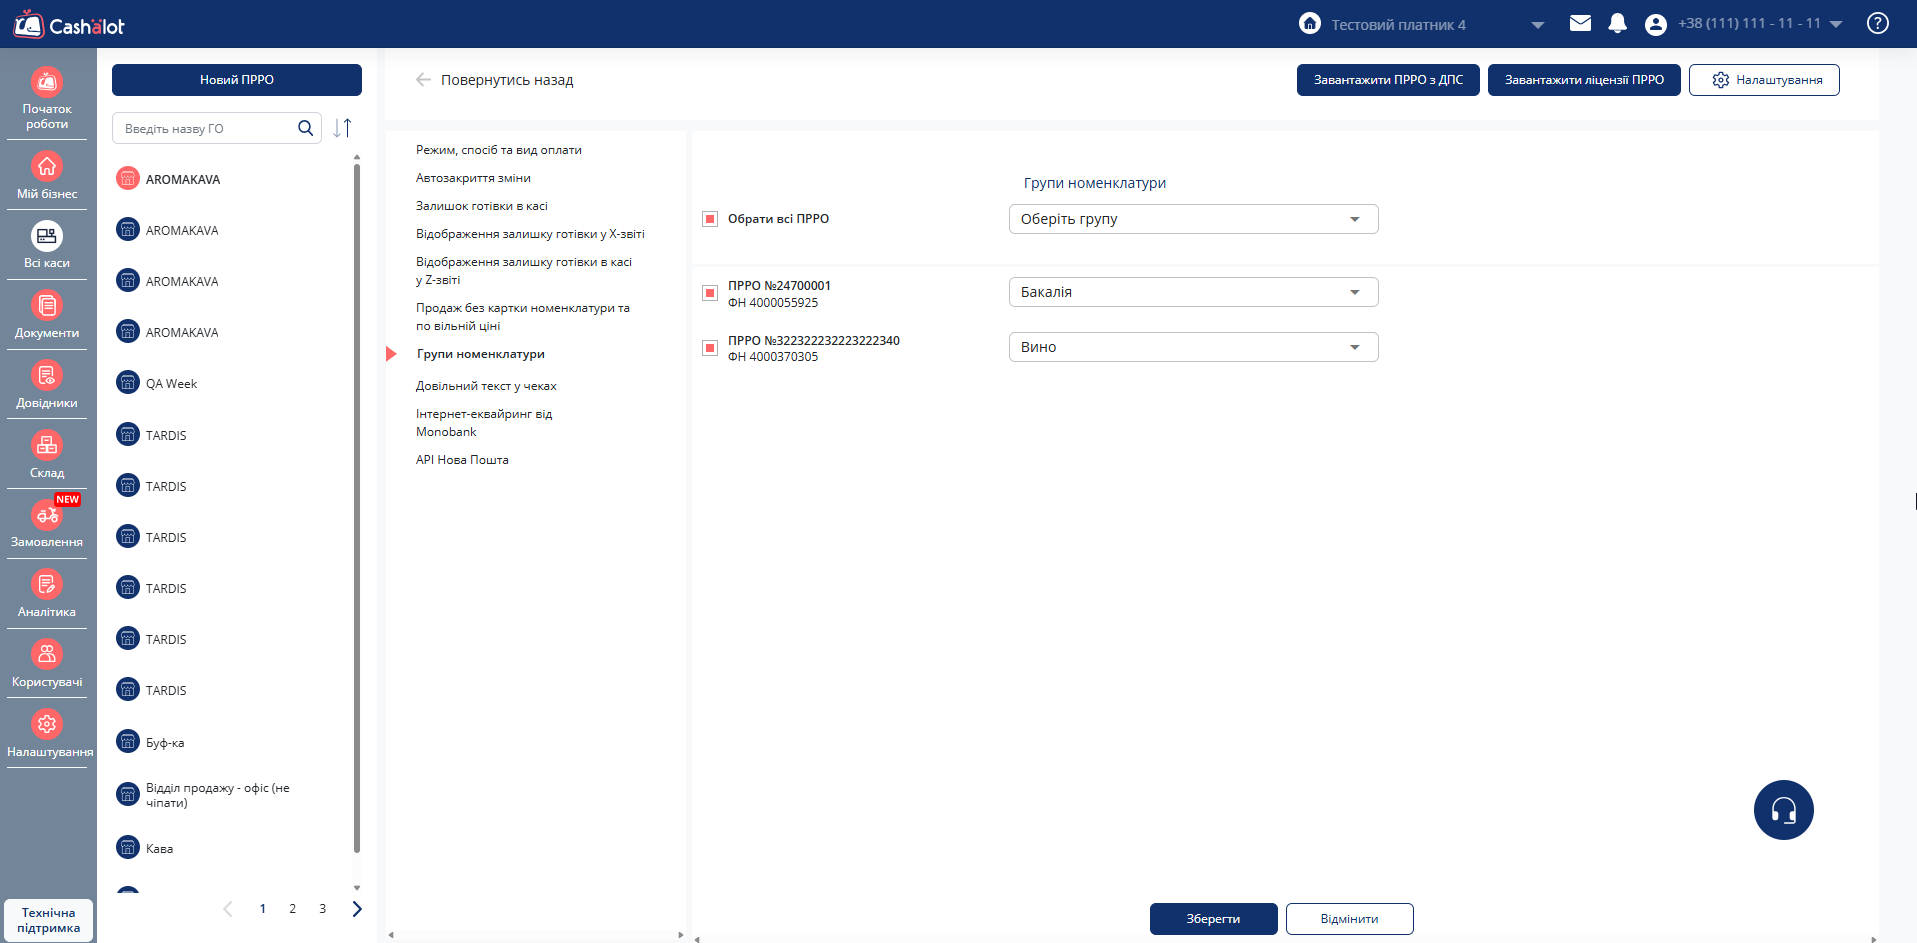This screenshot has width=1917, height=943.
Task: Open the headset support chat button
Action: [x=1783, y=810]
